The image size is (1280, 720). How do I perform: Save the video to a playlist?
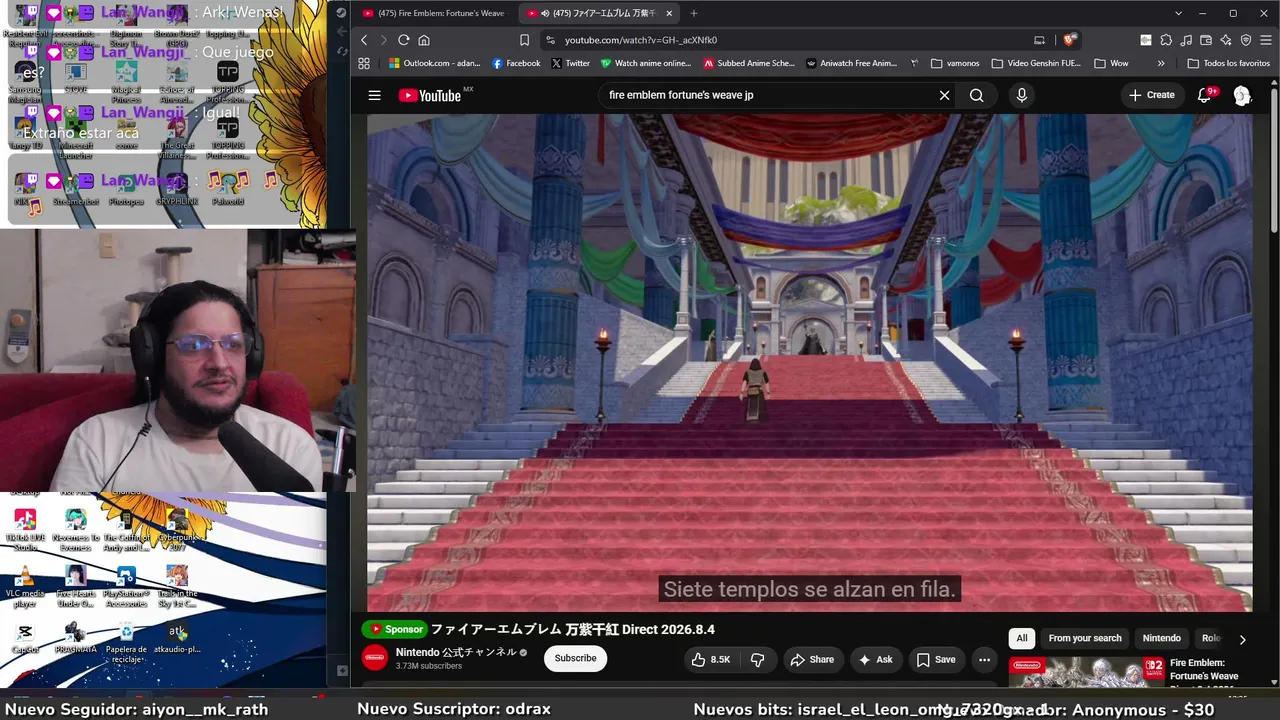pyautogui.click(x=936, y=659)
